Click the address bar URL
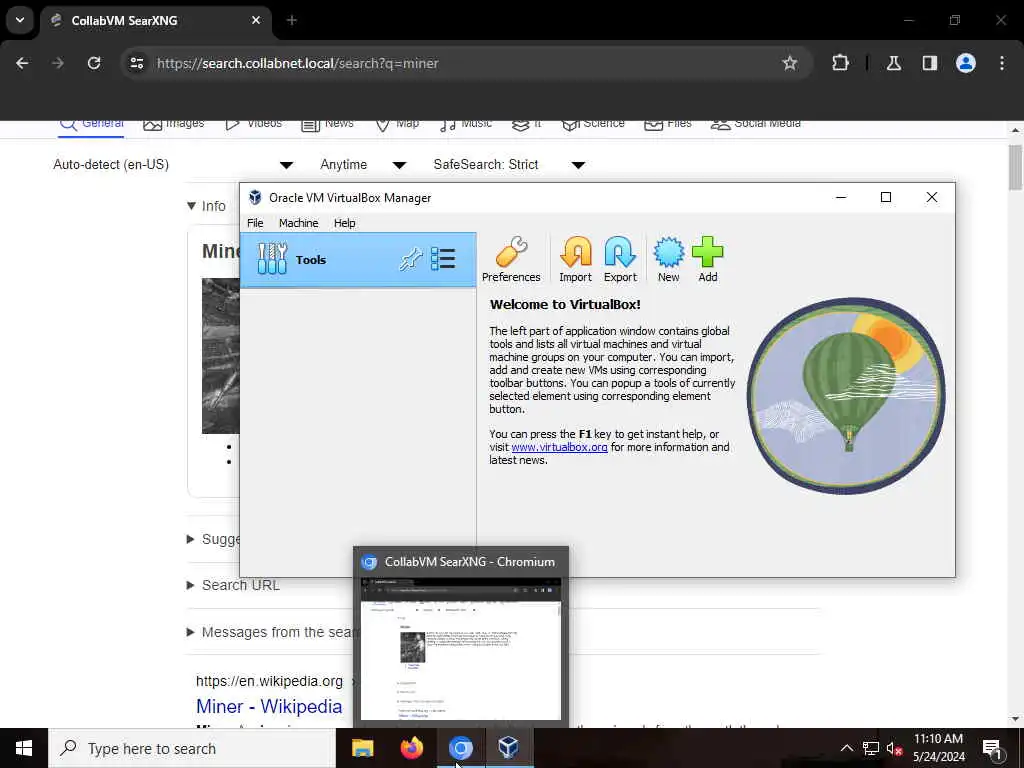The height and width of the screenshot is (768, 1024). (x=297, y=63)
